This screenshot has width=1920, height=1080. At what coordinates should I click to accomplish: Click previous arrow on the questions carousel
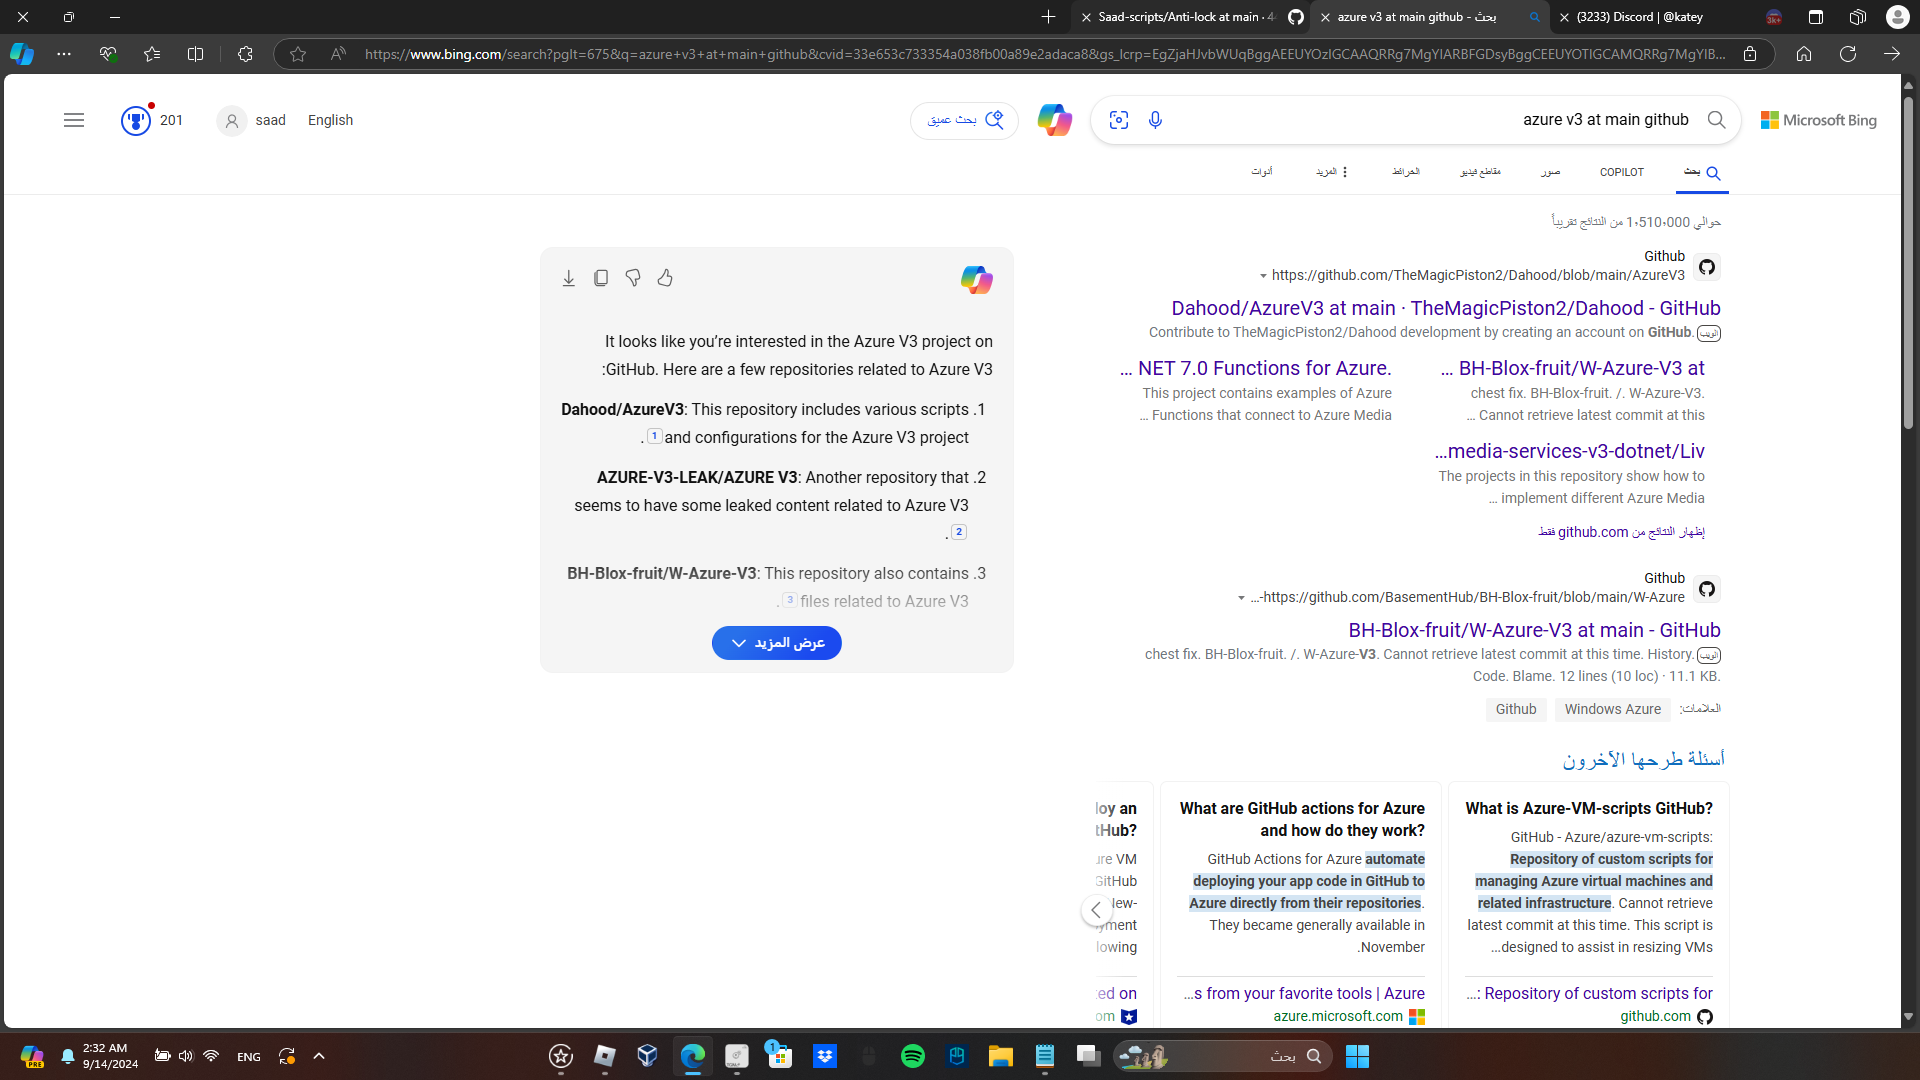tap(1096, 910)
